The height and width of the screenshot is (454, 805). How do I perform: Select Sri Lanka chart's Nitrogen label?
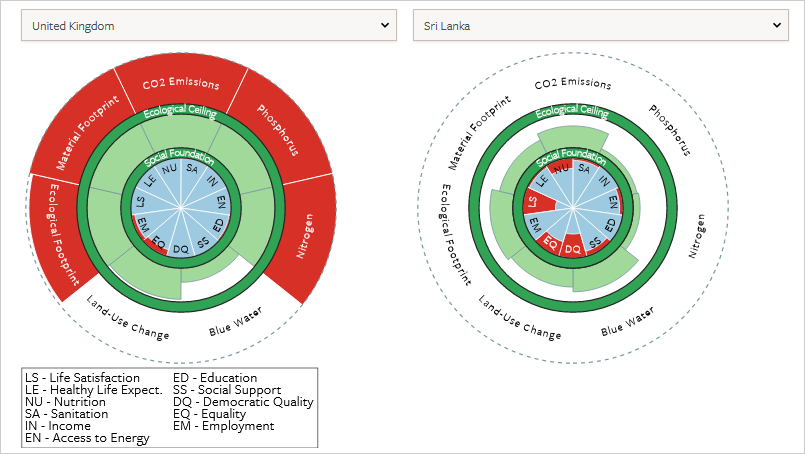697,236
